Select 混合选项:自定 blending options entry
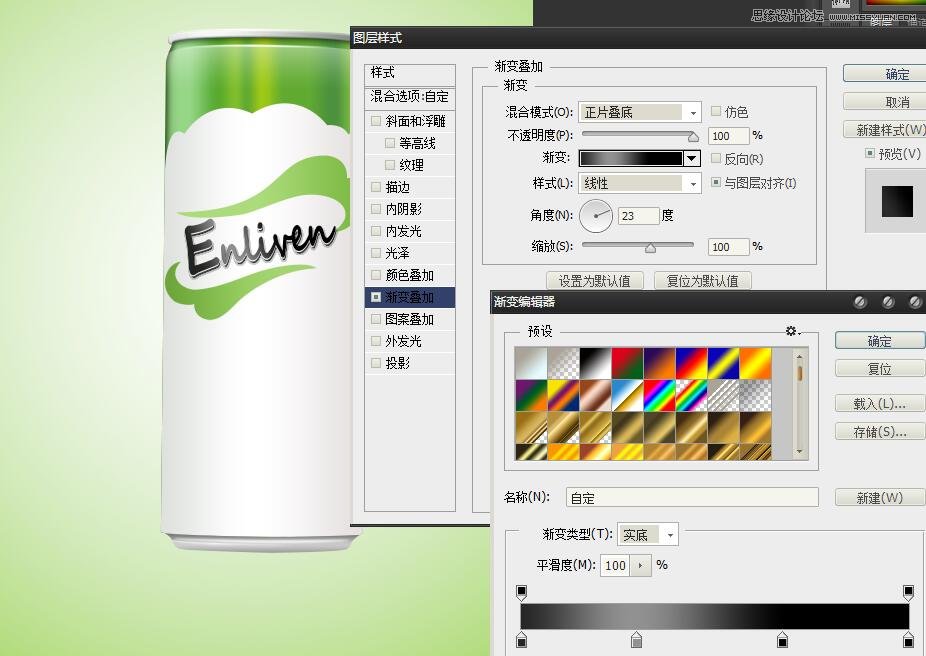Screen dimensions: 926x656 tap(409, 97)
